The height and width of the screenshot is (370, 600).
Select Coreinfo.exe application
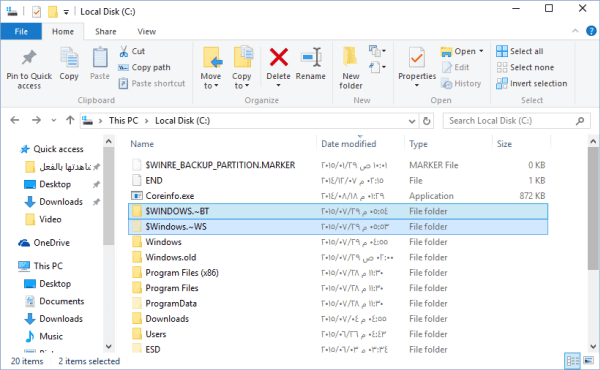pyautogui.click(x=338, y=196)
